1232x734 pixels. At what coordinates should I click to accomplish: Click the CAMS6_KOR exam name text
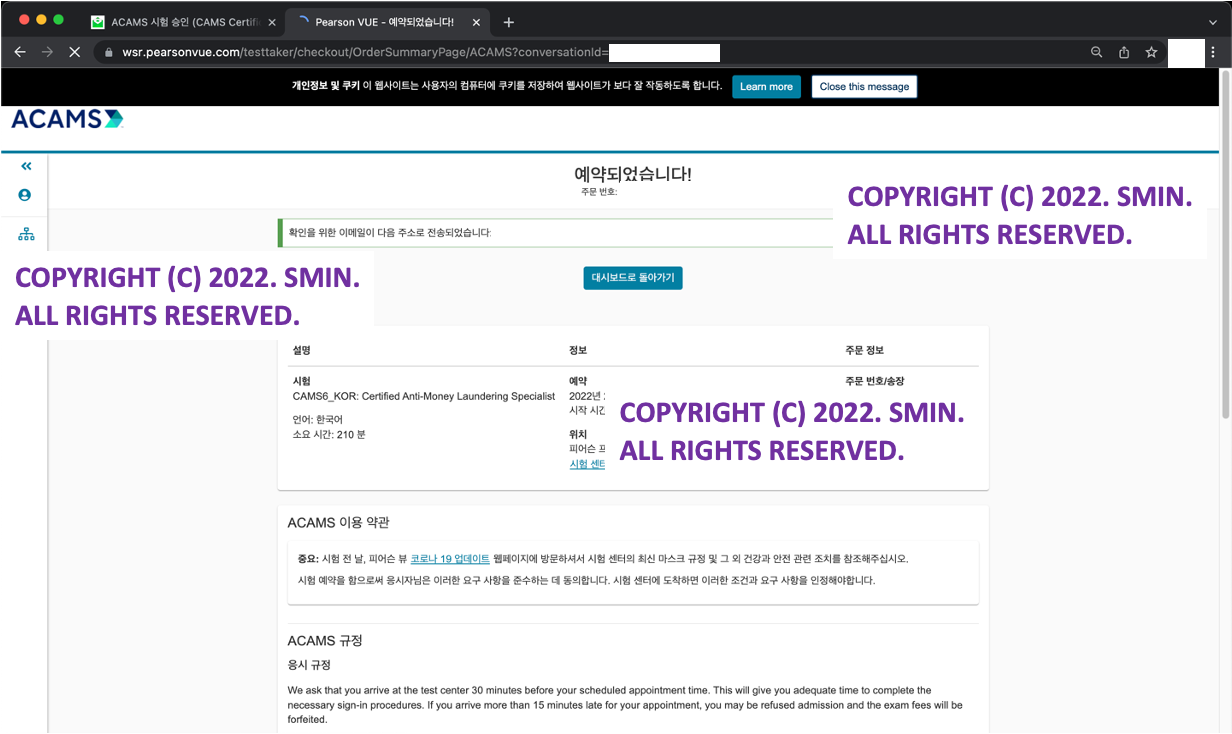[x=424, y=396]
